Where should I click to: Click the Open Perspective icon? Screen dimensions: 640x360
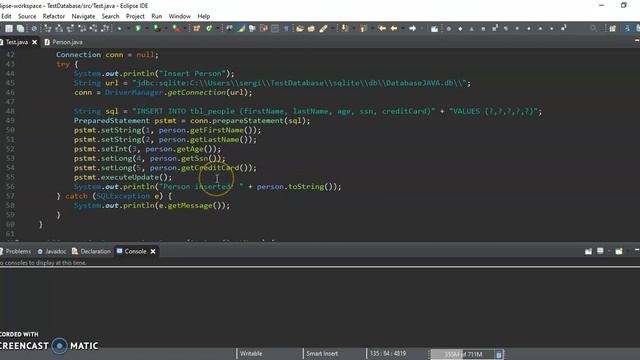point(612,29)
